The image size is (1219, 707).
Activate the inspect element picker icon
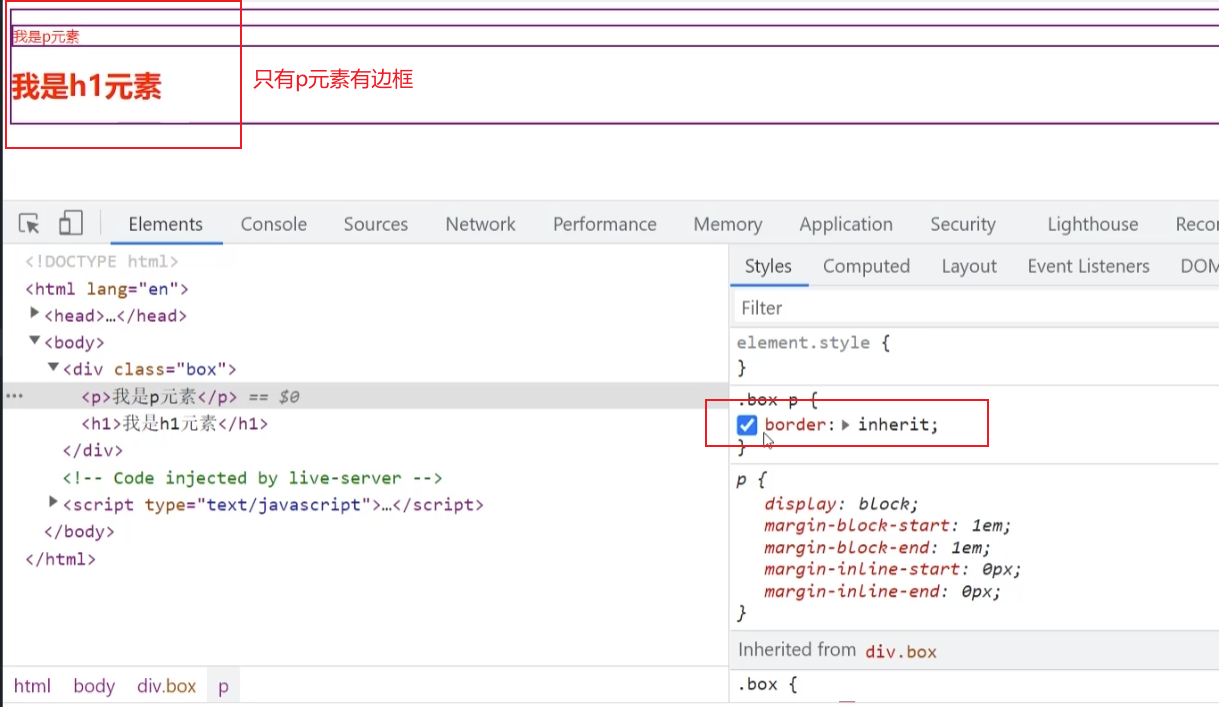coord(29,224)
